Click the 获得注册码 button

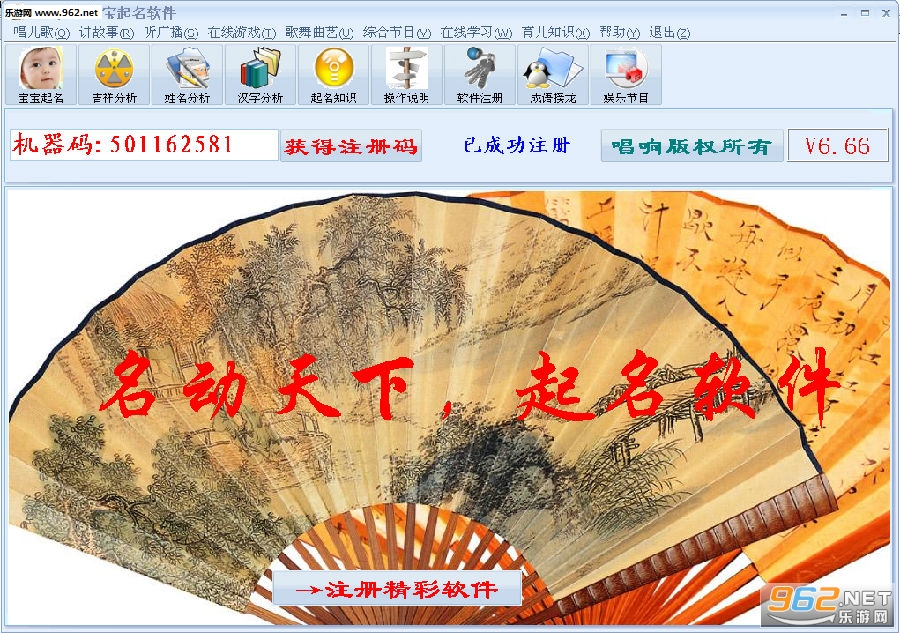pyautogui.click(x=351, y=146)
